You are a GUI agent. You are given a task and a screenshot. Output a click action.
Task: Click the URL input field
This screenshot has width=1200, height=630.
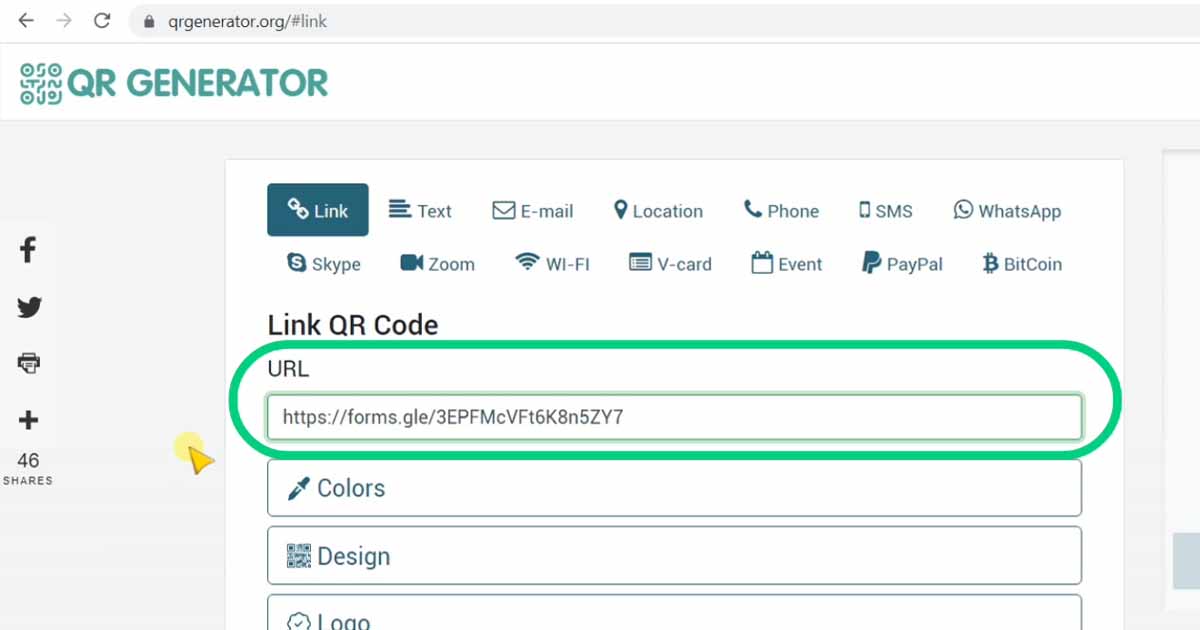pos(674,416)
